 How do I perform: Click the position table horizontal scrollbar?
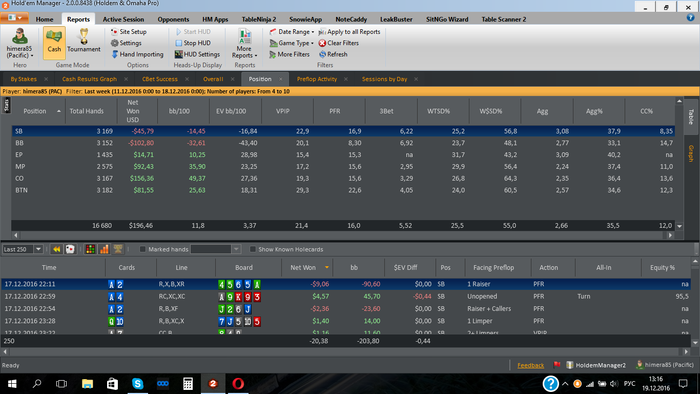[x=343, y=235]
